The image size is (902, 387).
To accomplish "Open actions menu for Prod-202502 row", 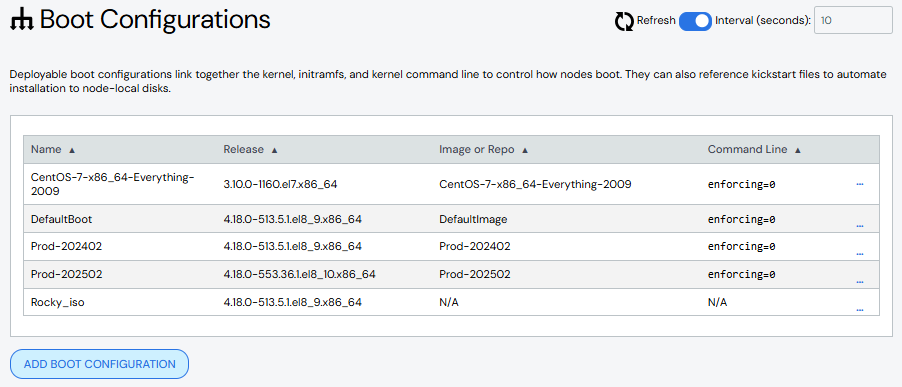I will coord(860,282).
